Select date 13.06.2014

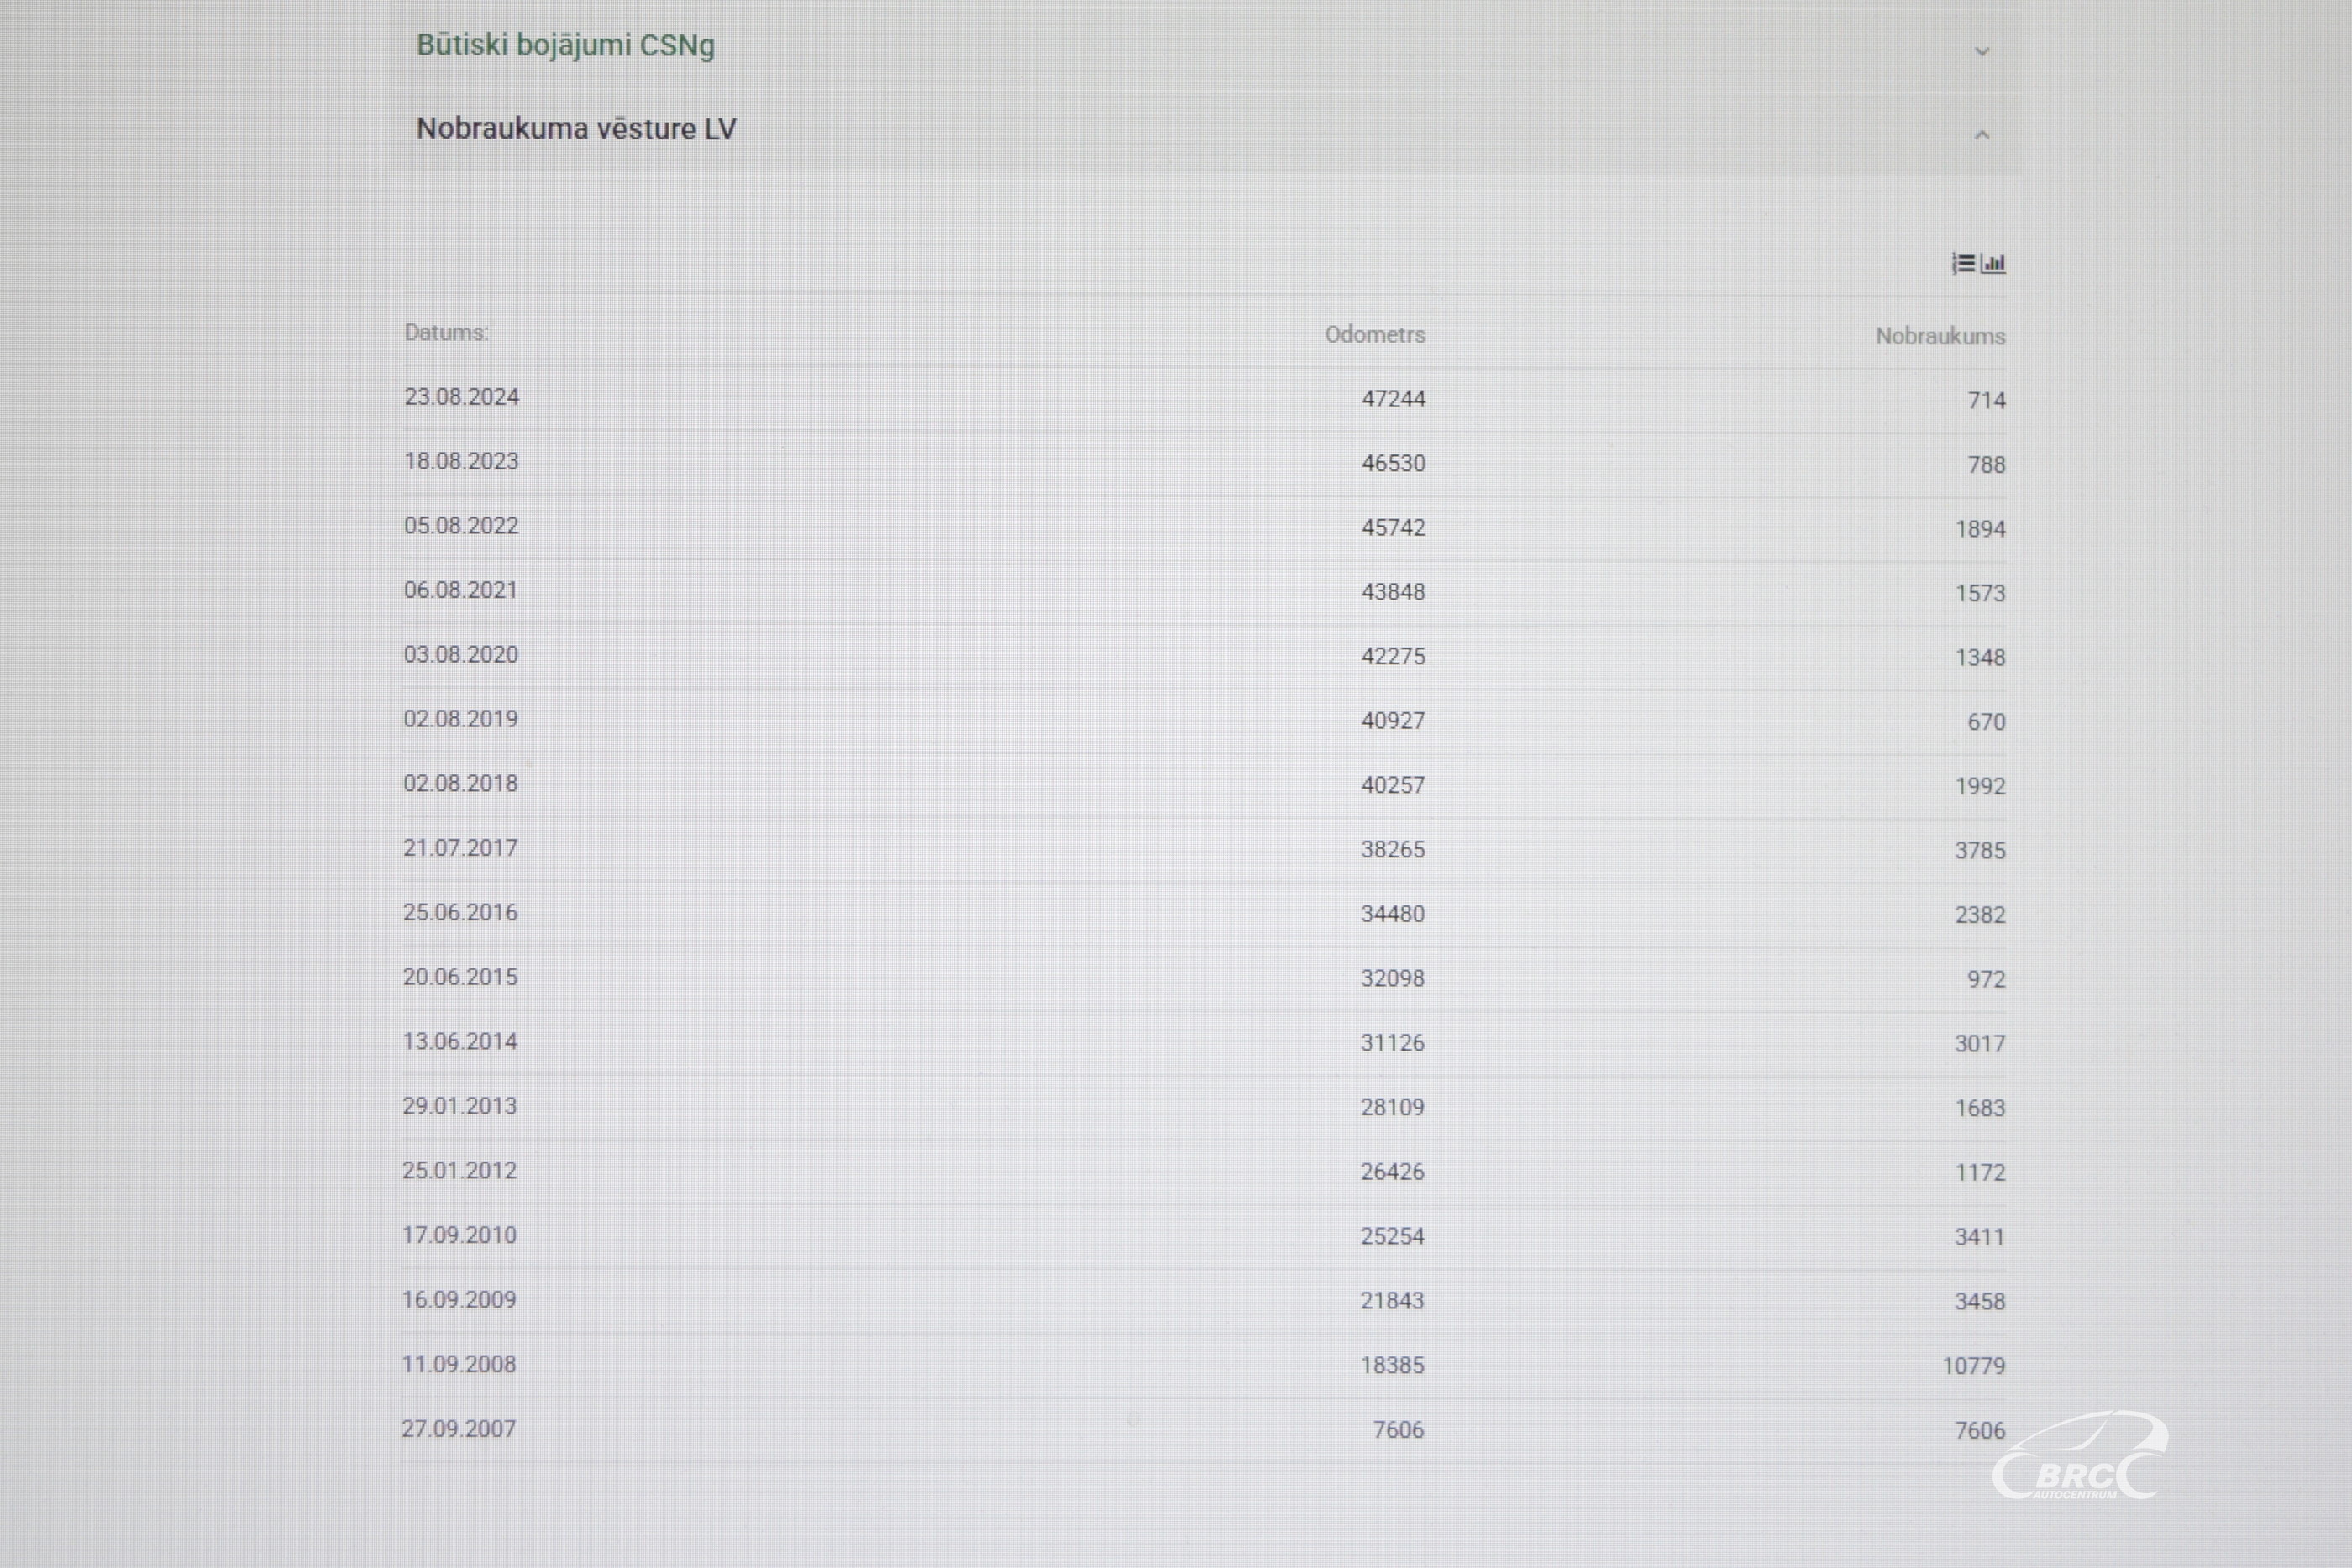(x=460, y=1041)
